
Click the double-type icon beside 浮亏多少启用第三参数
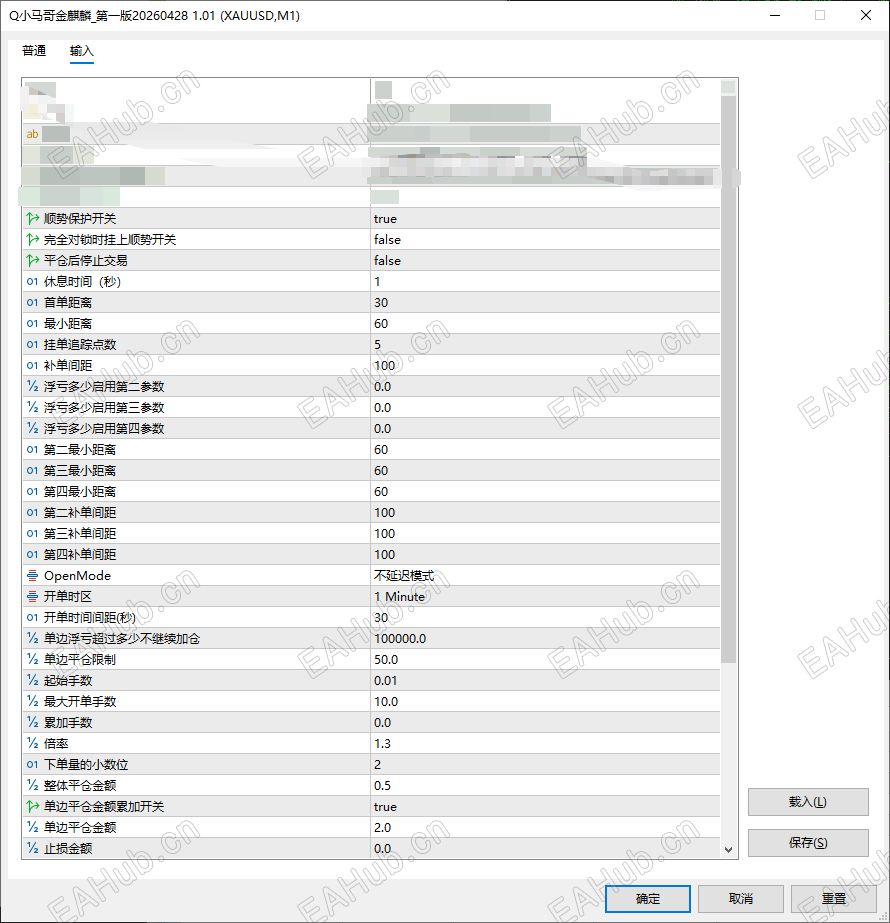pos(32,407)
